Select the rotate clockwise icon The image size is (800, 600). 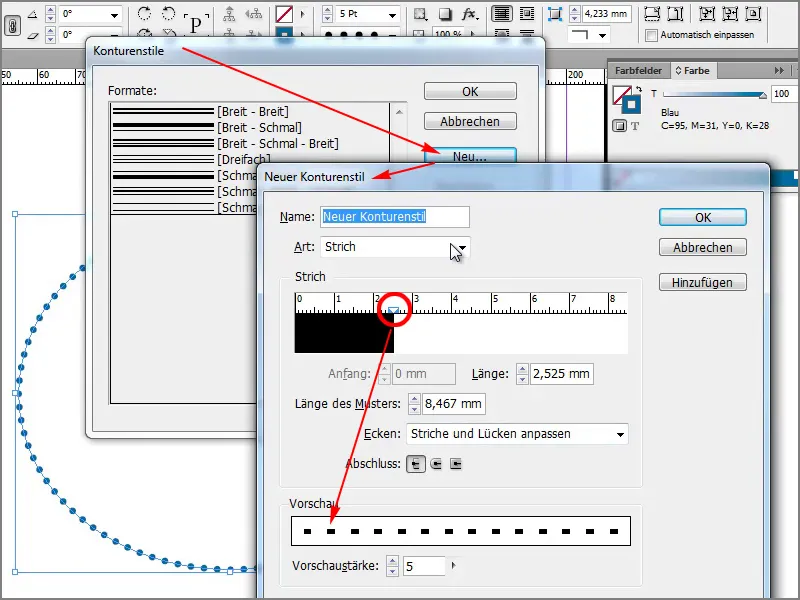(x=145, y=14)
